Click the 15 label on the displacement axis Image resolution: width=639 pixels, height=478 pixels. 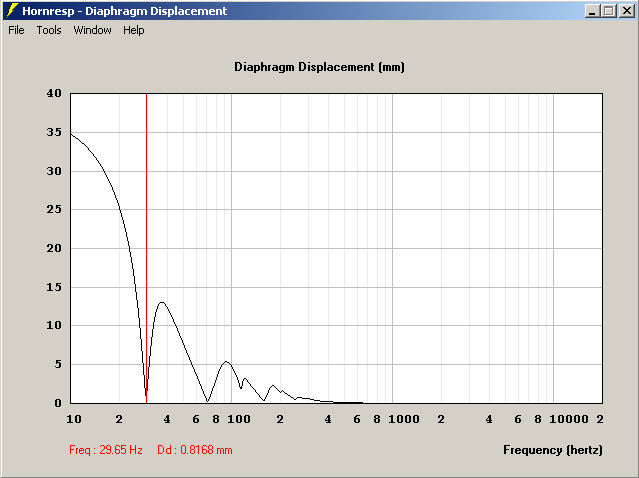(x=54, y=287)
